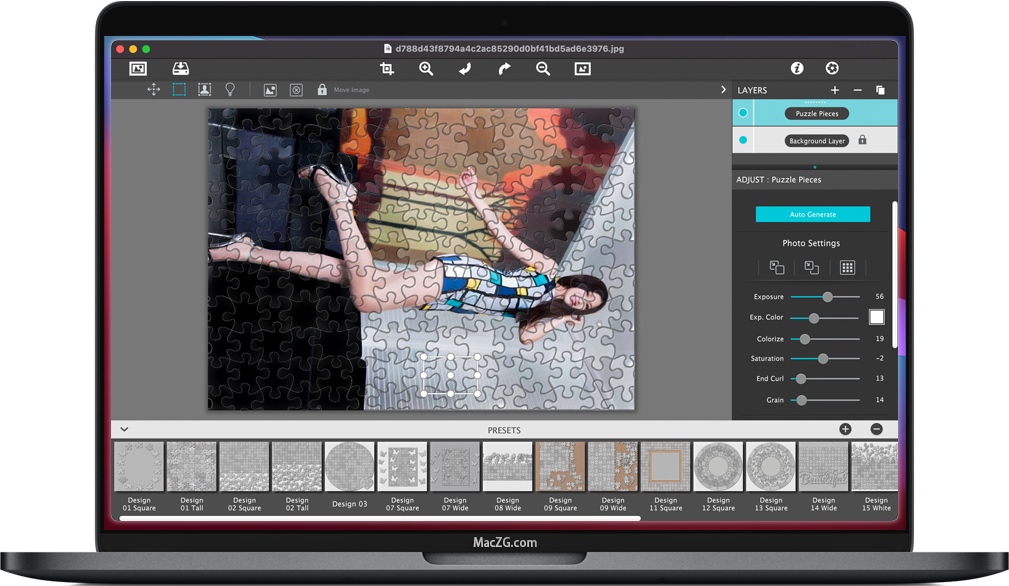Click the Undo arrow icon

coord(463,68)
